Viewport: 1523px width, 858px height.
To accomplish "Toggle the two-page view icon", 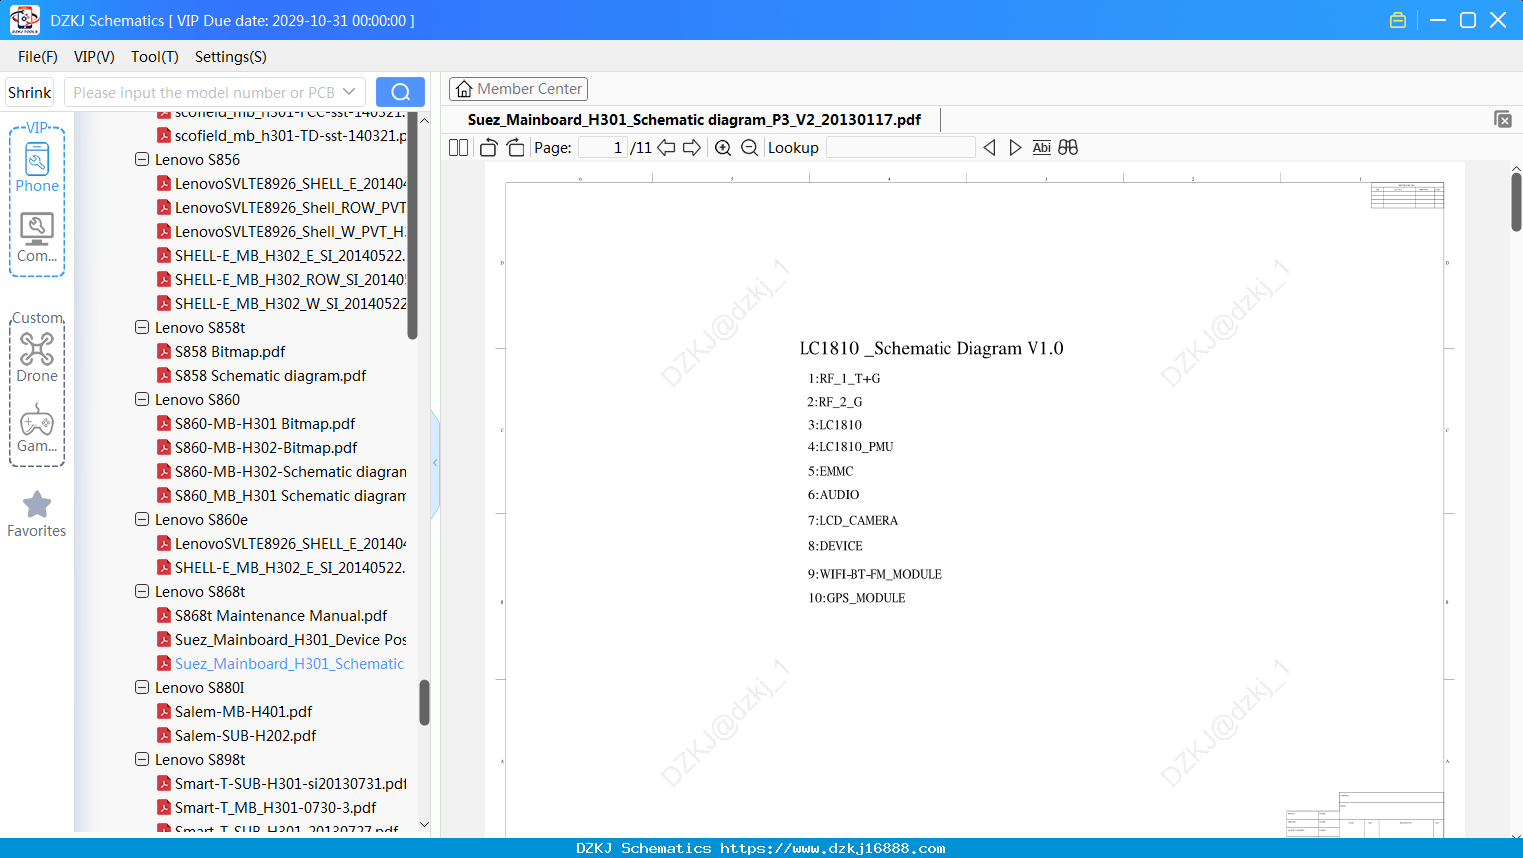I will (x=459, y=148).
